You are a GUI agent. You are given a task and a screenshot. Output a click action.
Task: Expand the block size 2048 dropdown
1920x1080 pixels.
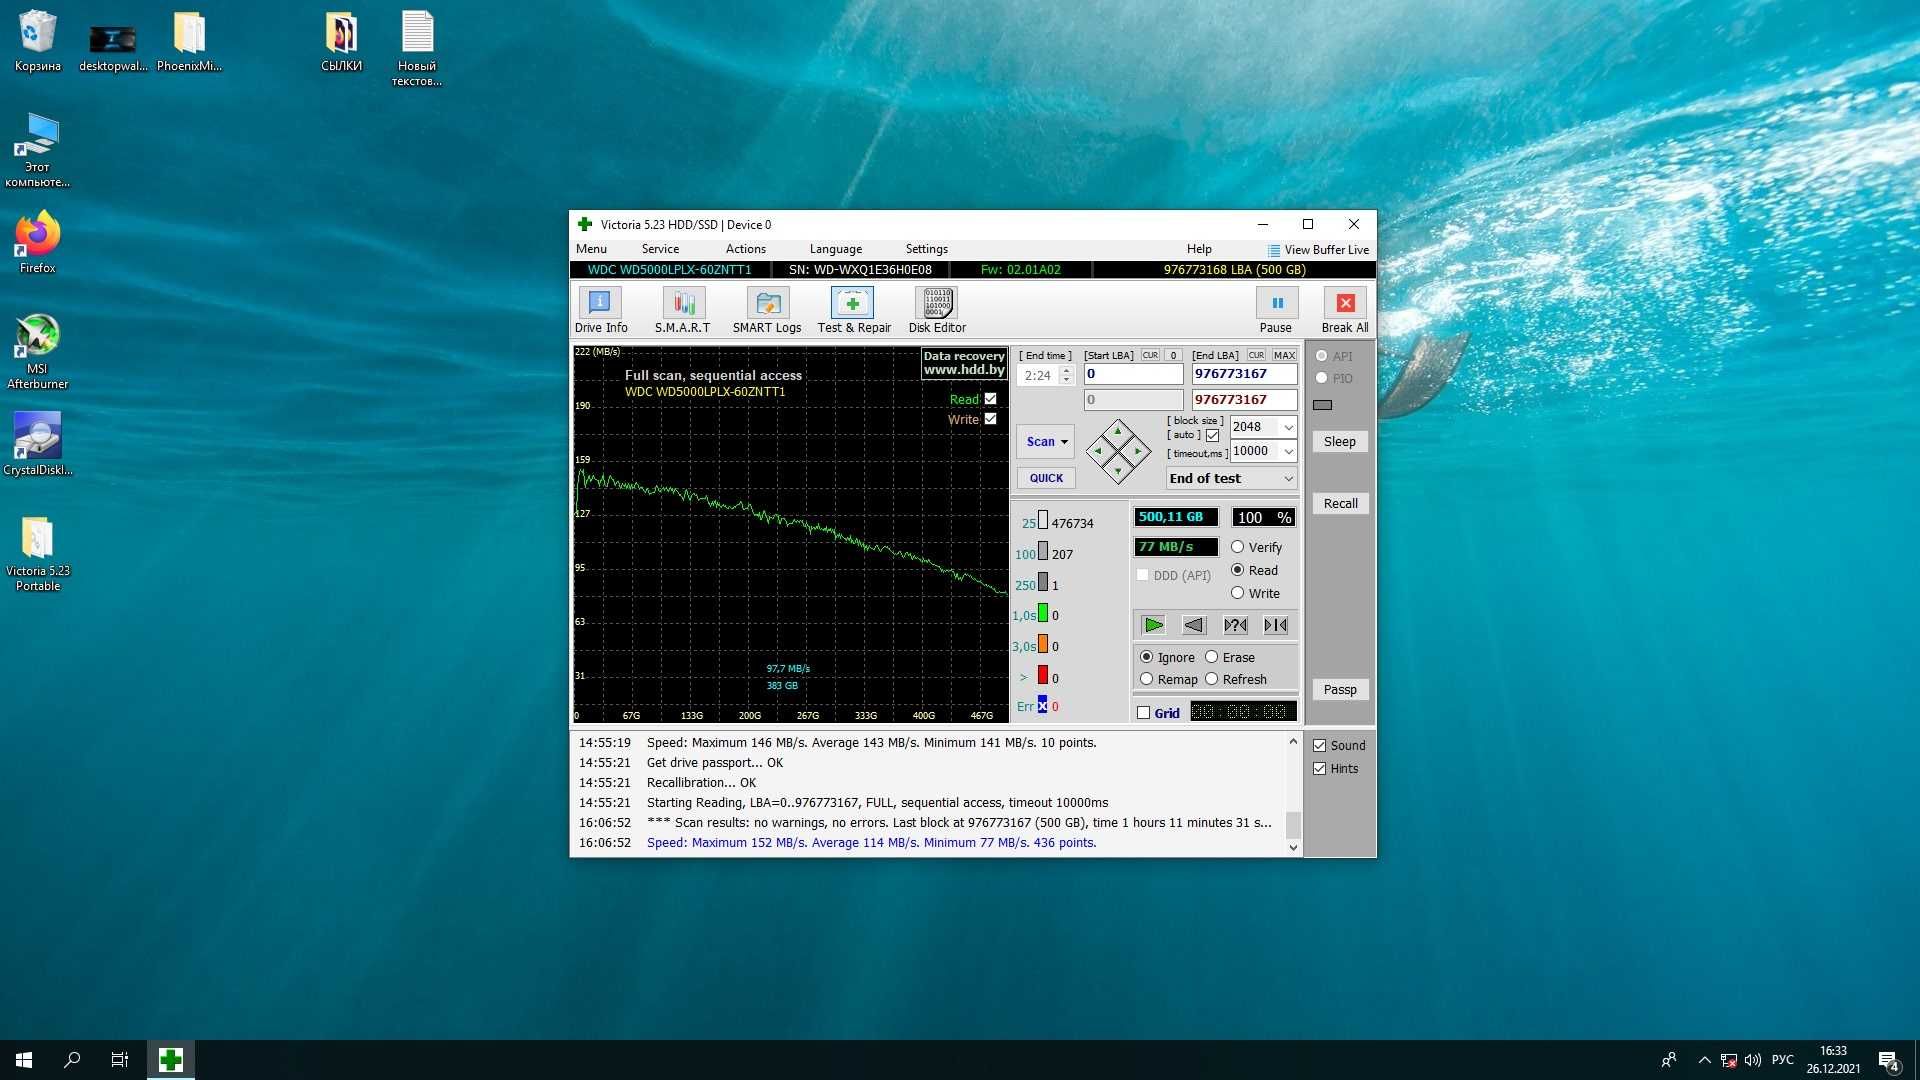(1288, 427)
